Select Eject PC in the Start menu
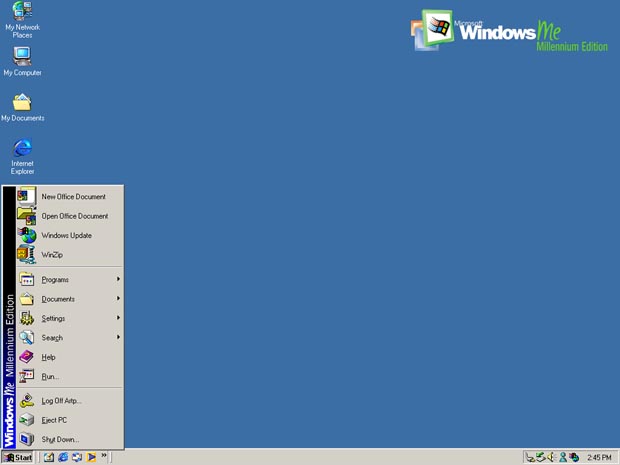Image resolution: width=620 pixels, height=465 pixels. tap(70, 420)
